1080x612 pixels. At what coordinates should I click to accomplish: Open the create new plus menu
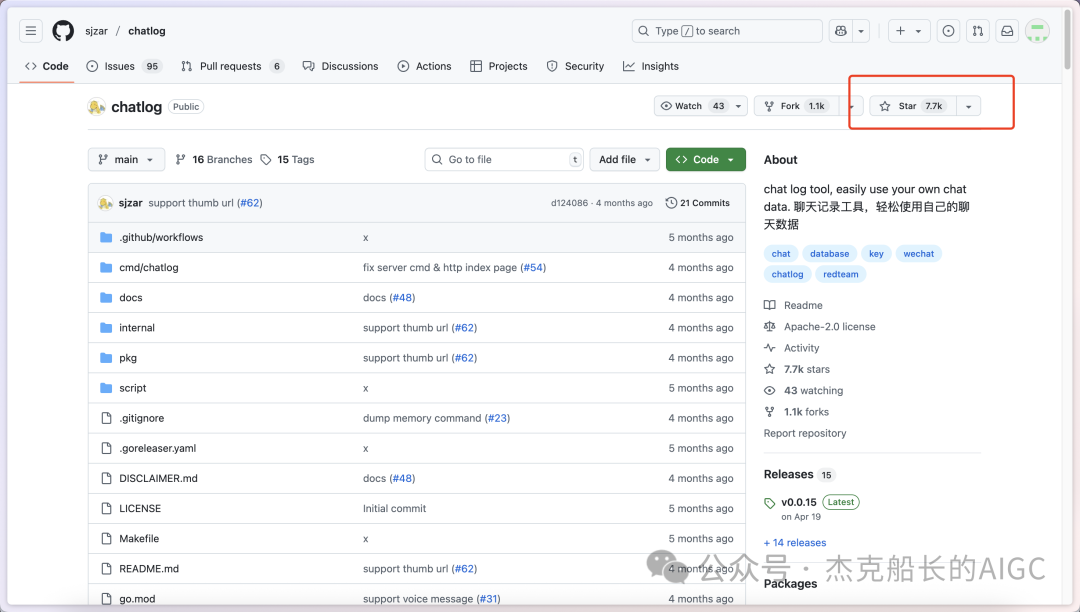(x=908, y=31)
